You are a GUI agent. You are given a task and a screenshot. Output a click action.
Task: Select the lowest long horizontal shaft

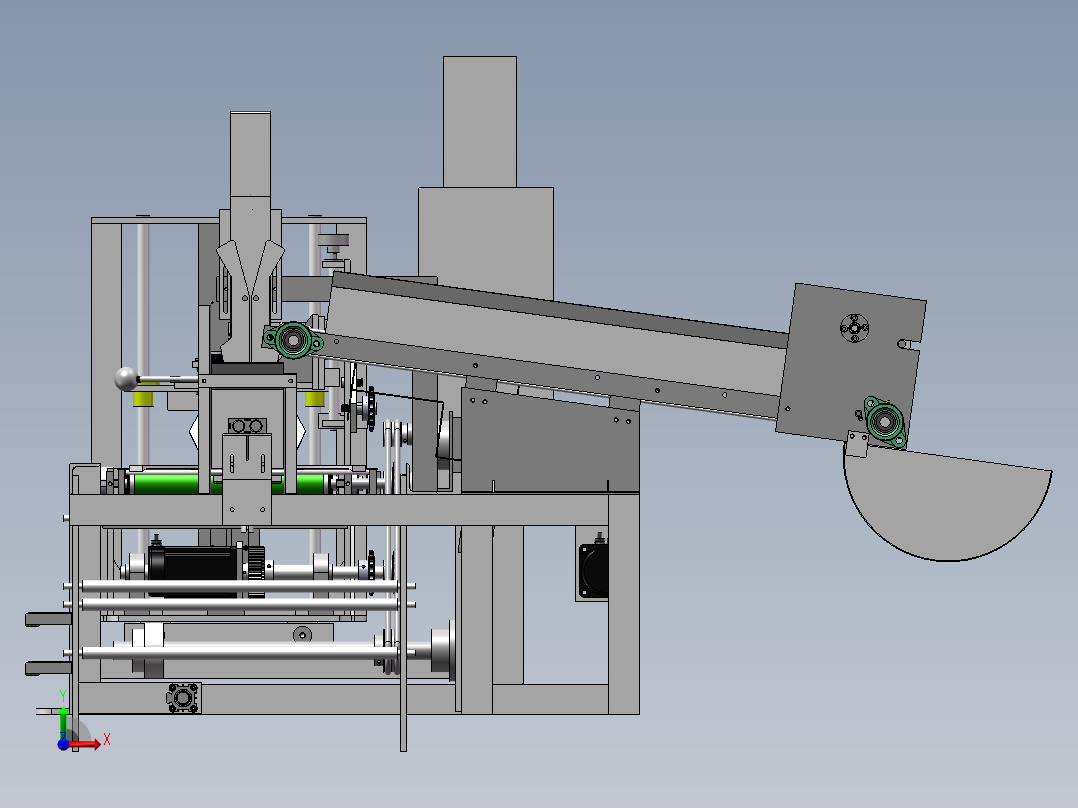point(239,652)
